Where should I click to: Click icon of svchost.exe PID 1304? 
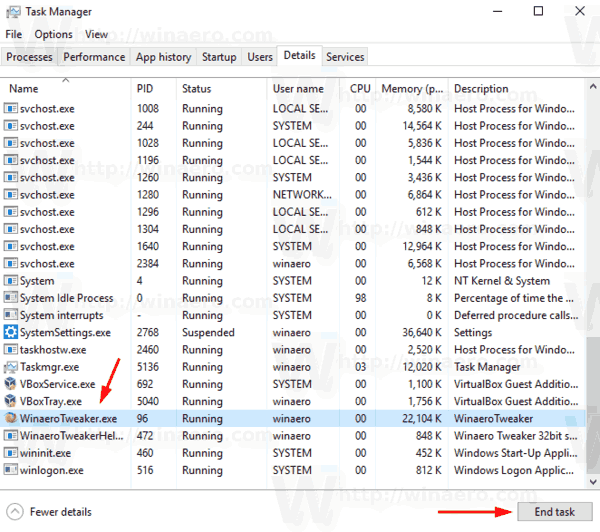click(10, 229)
